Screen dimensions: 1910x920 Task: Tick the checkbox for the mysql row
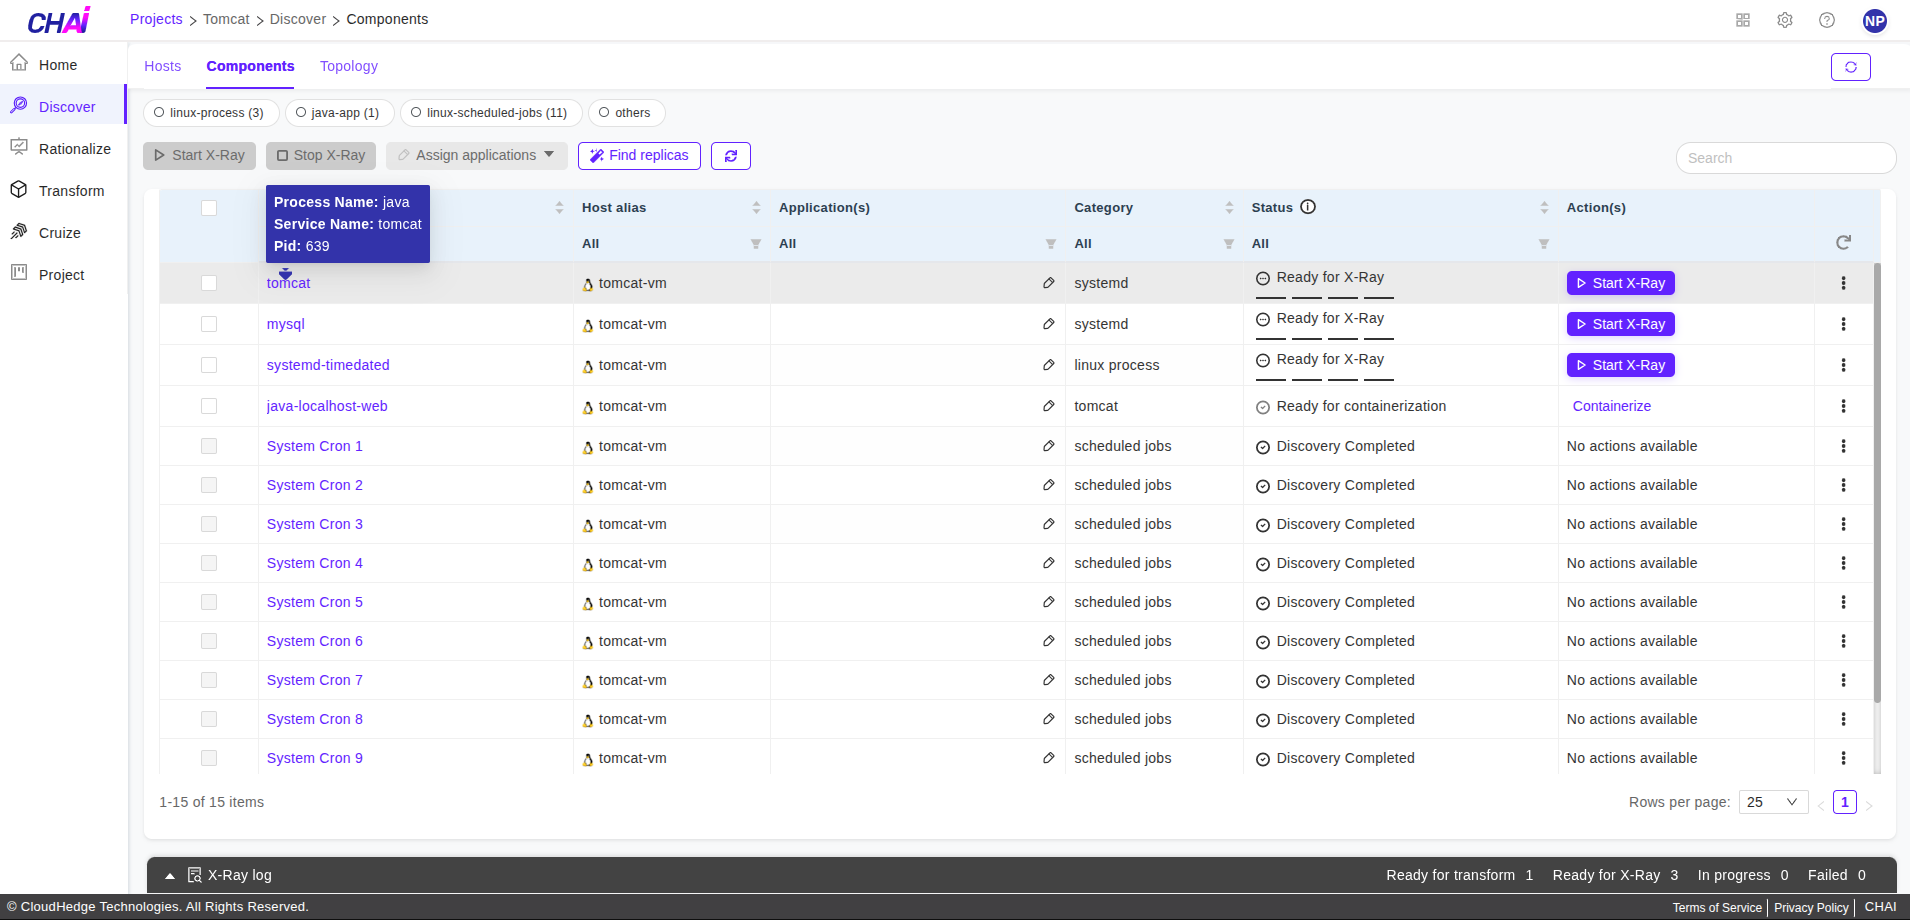(x=209, y=324)
